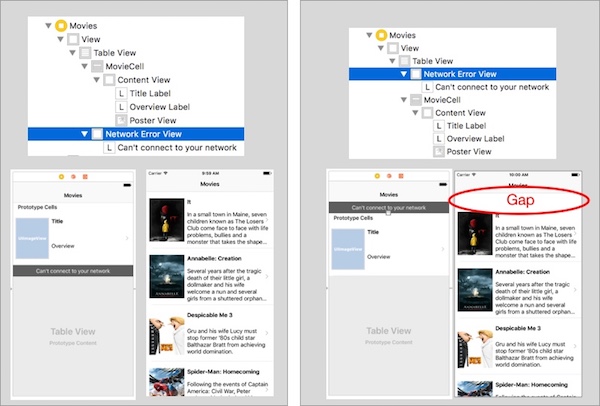This screenshot has height=406, width=600.
Task: Click the Content View icon in right outline
Action: 427,113
